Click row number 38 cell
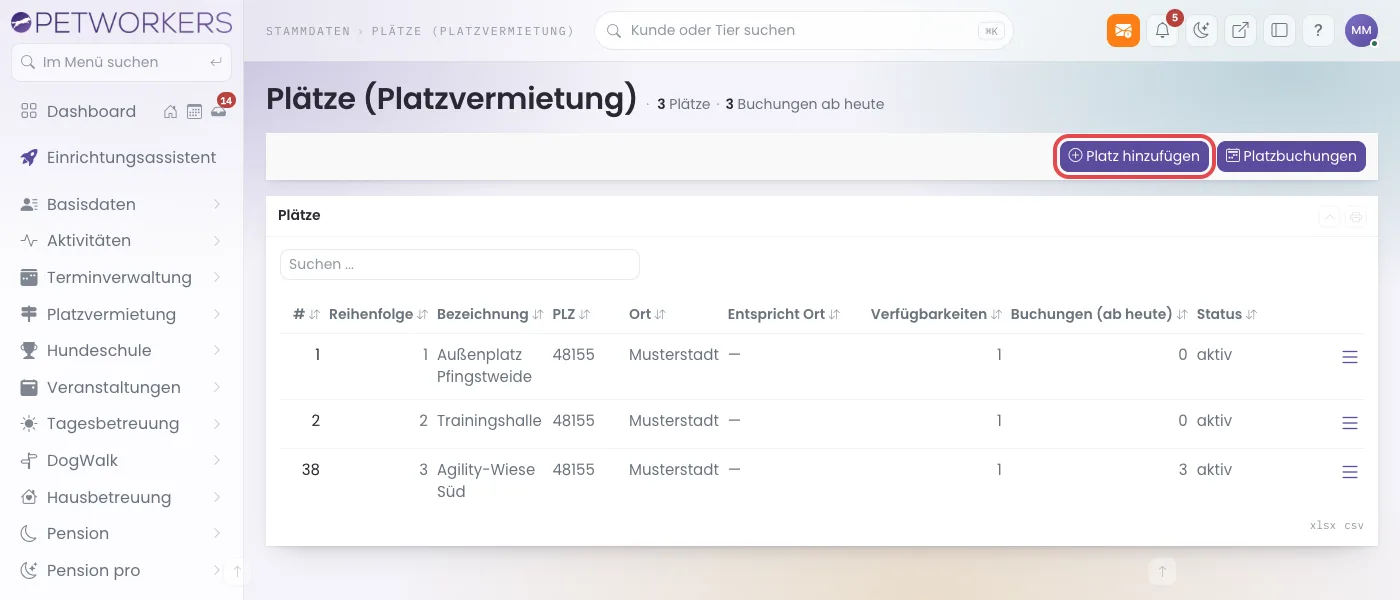 tap(310, 470)
